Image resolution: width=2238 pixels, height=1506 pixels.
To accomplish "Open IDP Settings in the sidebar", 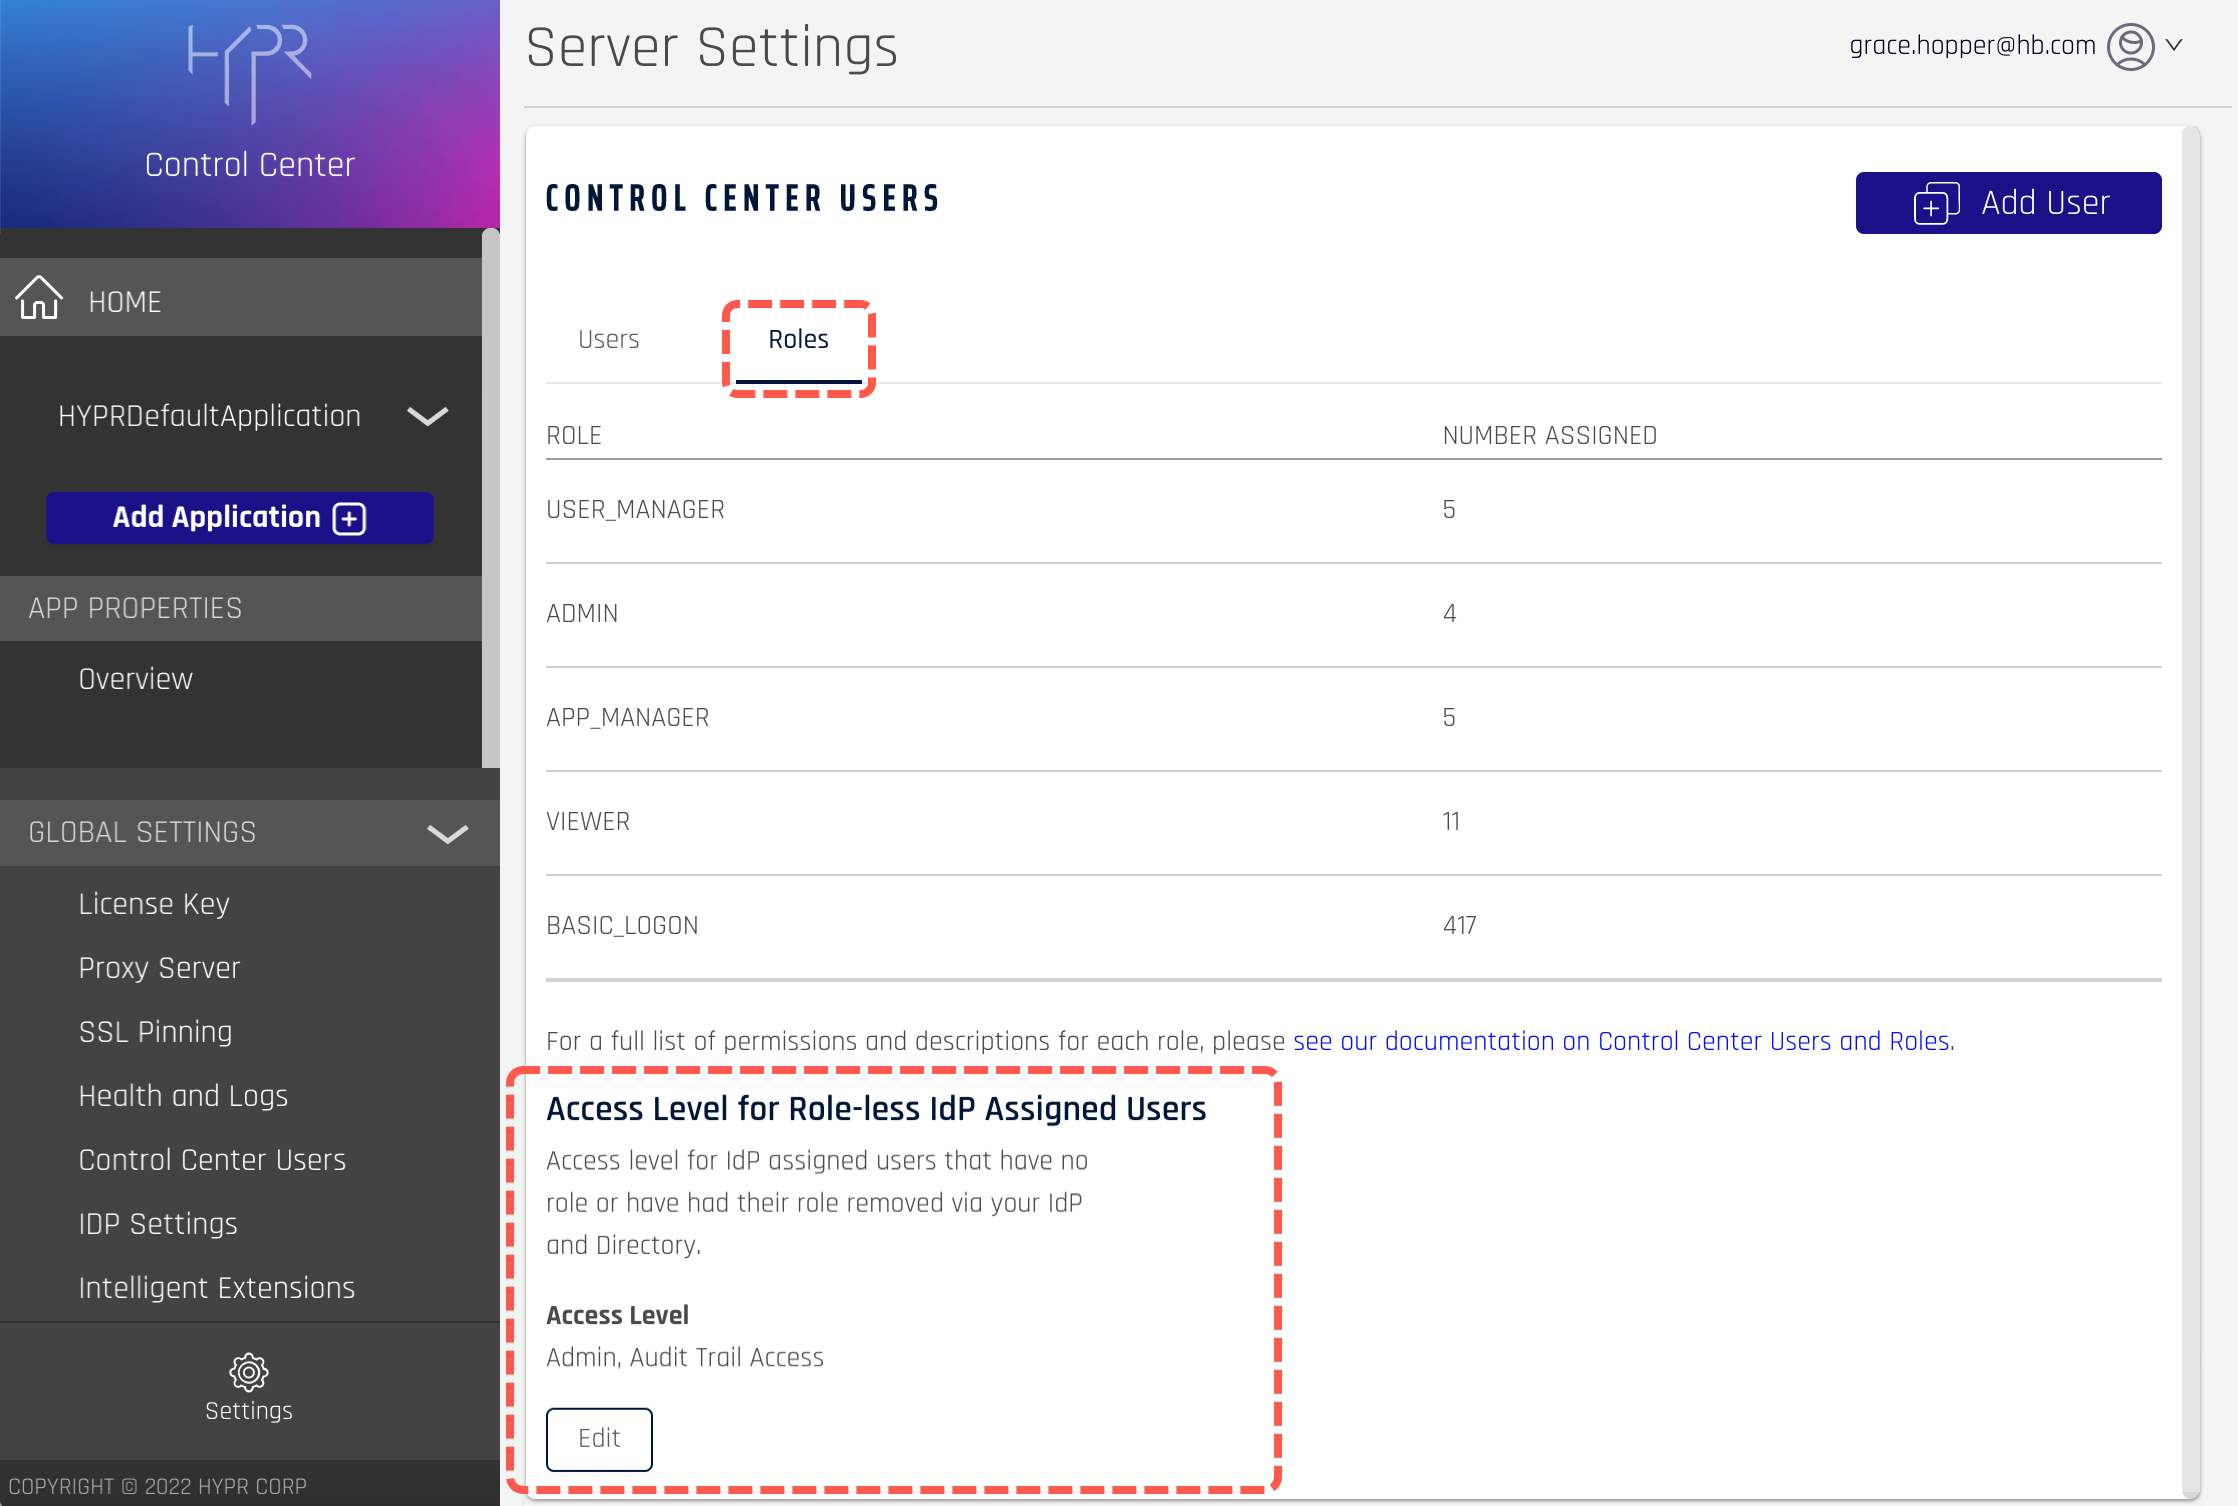I will click(x=158, y=1224).
